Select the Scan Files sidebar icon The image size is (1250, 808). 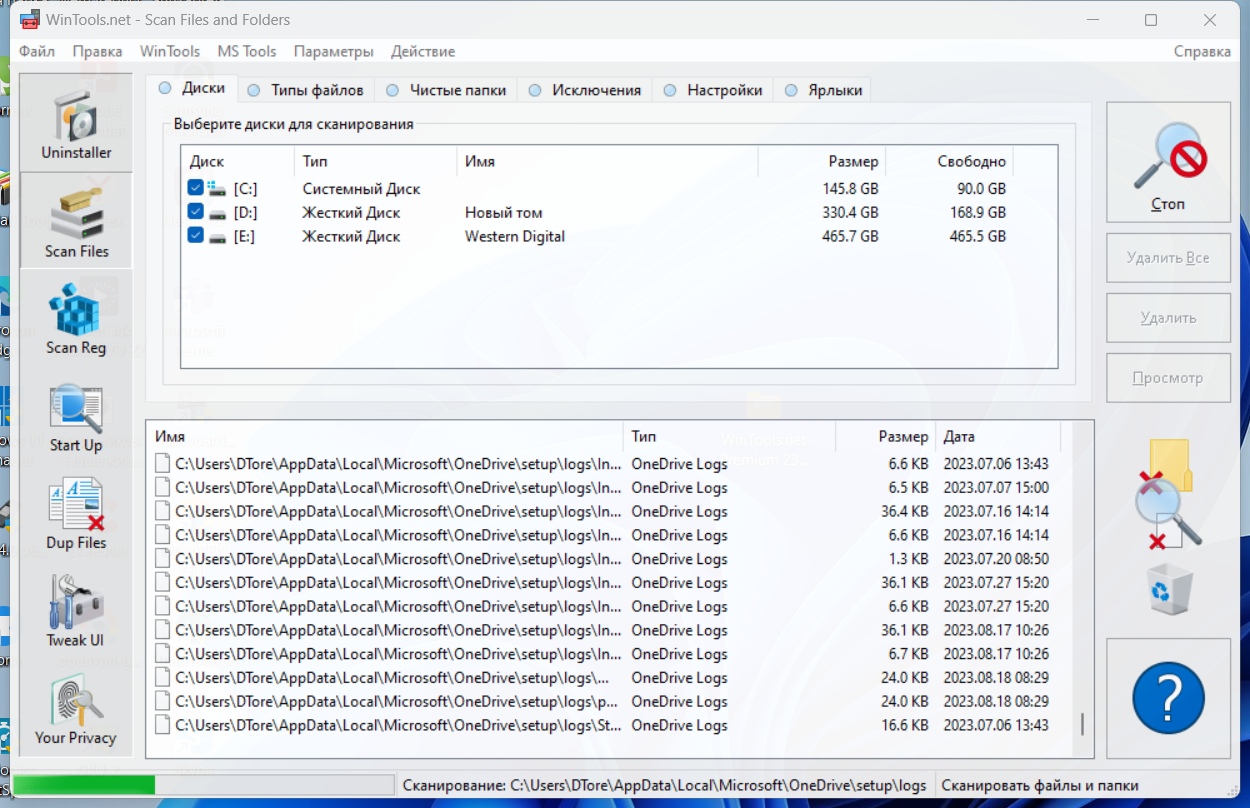pos(76,220)
